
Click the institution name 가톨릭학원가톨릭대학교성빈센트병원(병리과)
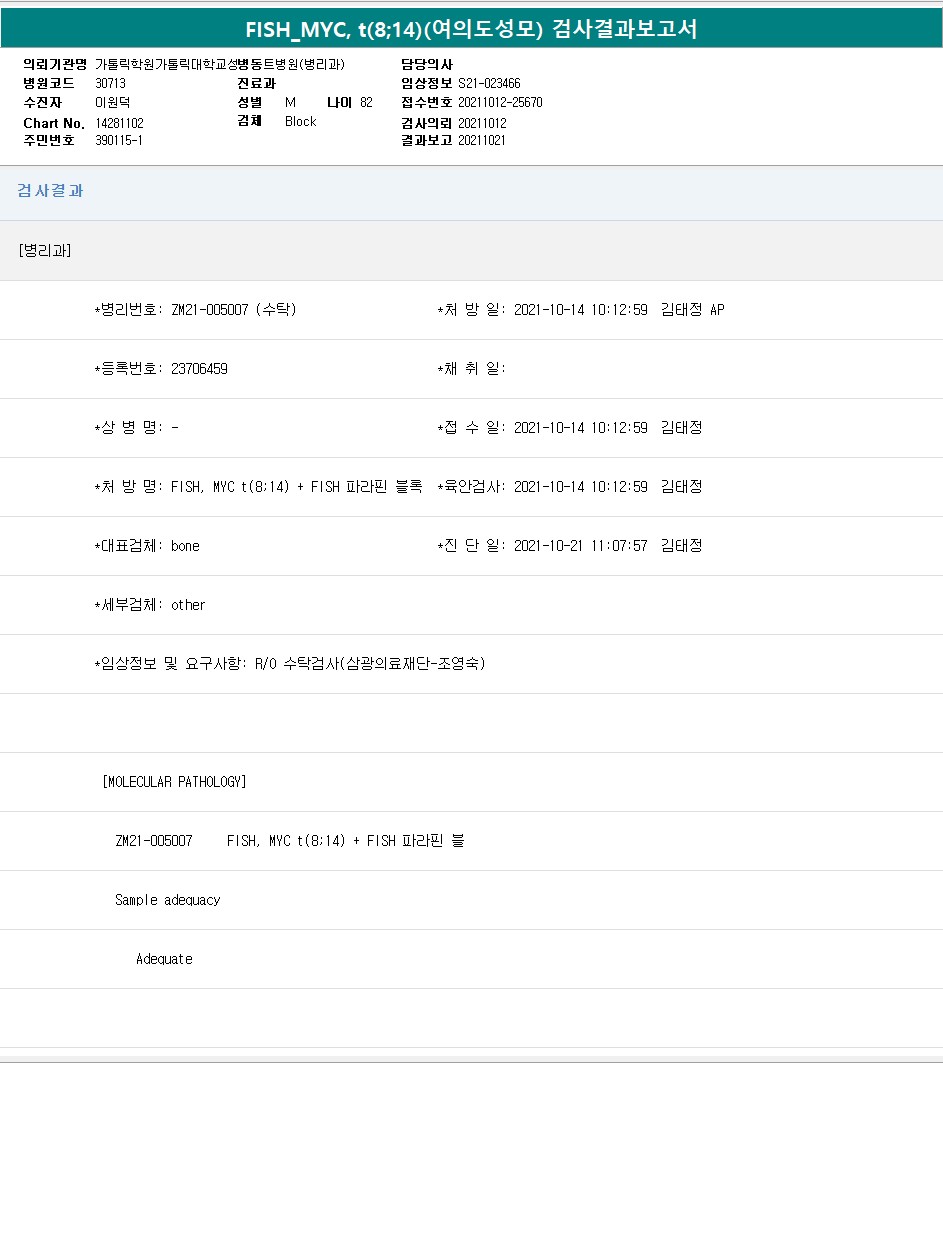[x=219, y=65]
